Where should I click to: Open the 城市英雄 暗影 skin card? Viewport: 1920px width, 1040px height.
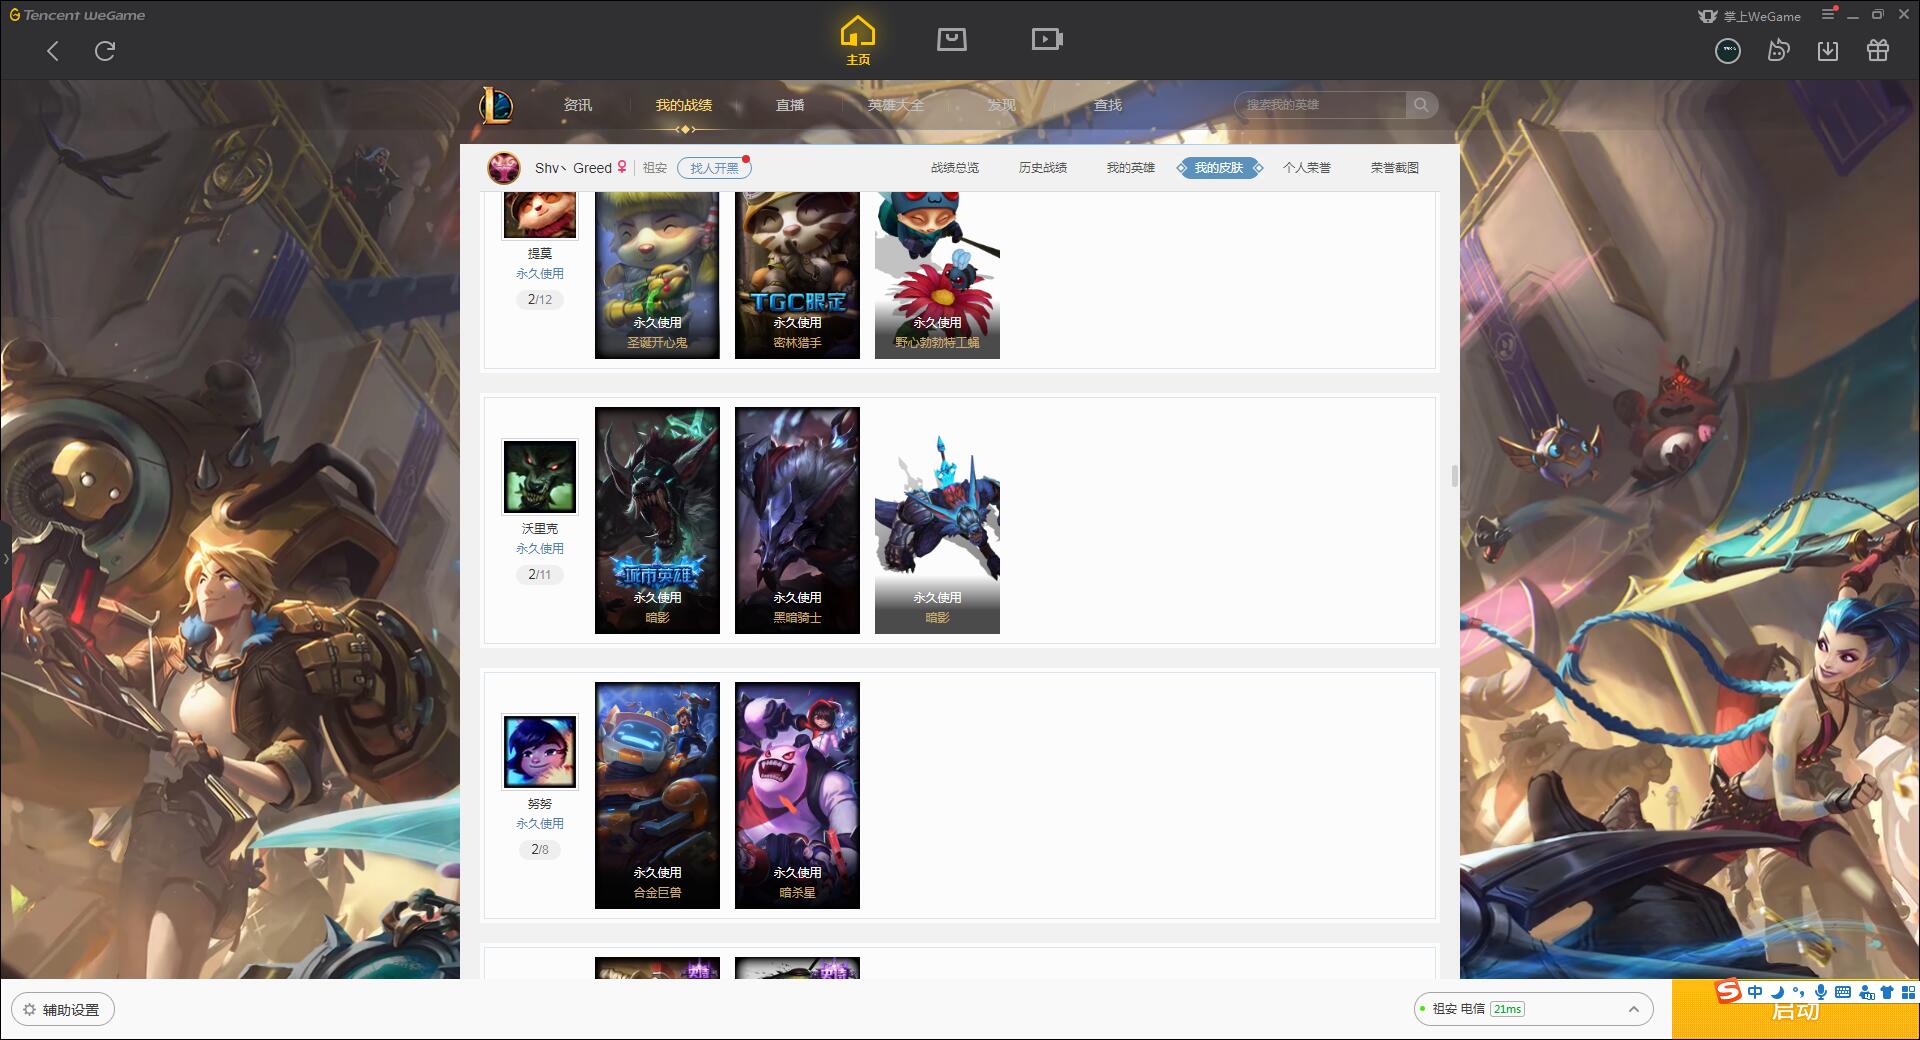coord(657,520)
